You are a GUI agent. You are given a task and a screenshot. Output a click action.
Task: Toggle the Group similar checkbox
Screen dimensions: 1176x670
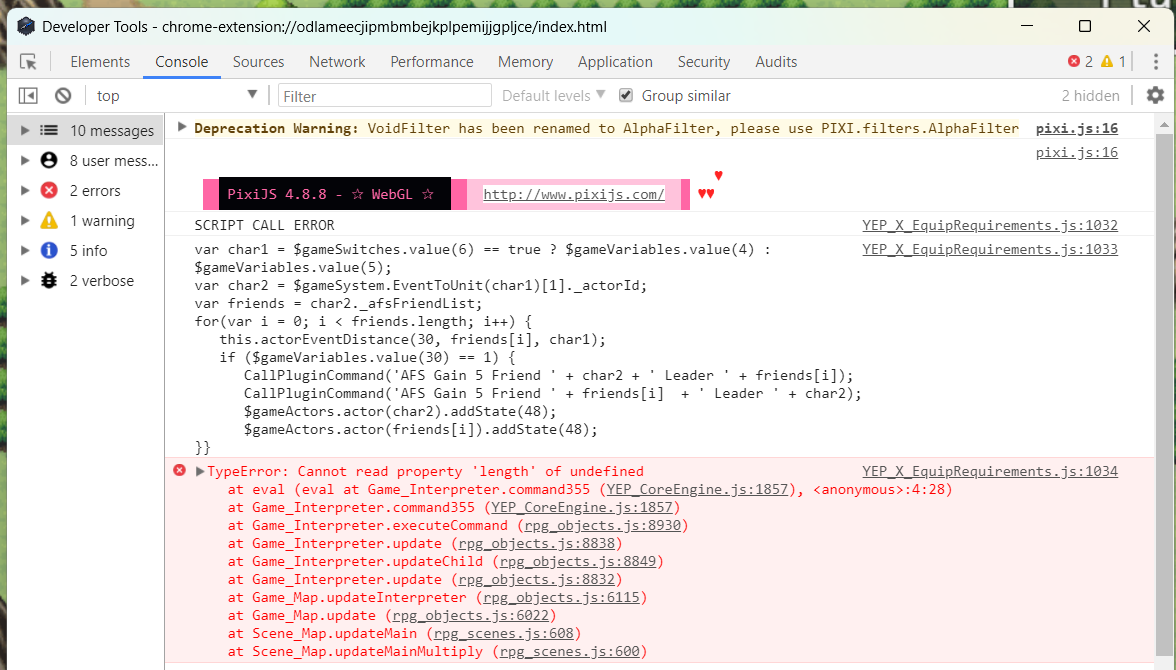point(626,95)
